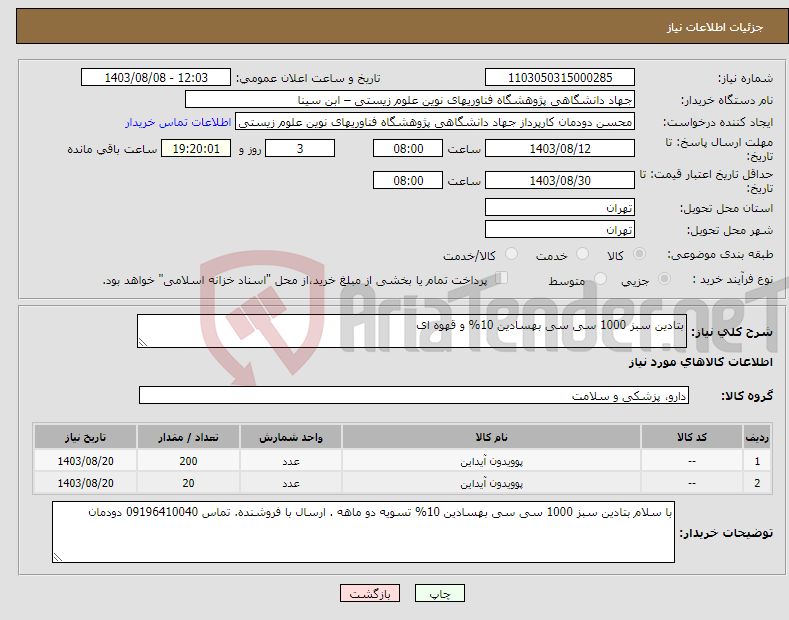The width and height of the screenshot is (789, 620).
Task: Click quantity 200 in row 1
Action: [x=188, y=461]
